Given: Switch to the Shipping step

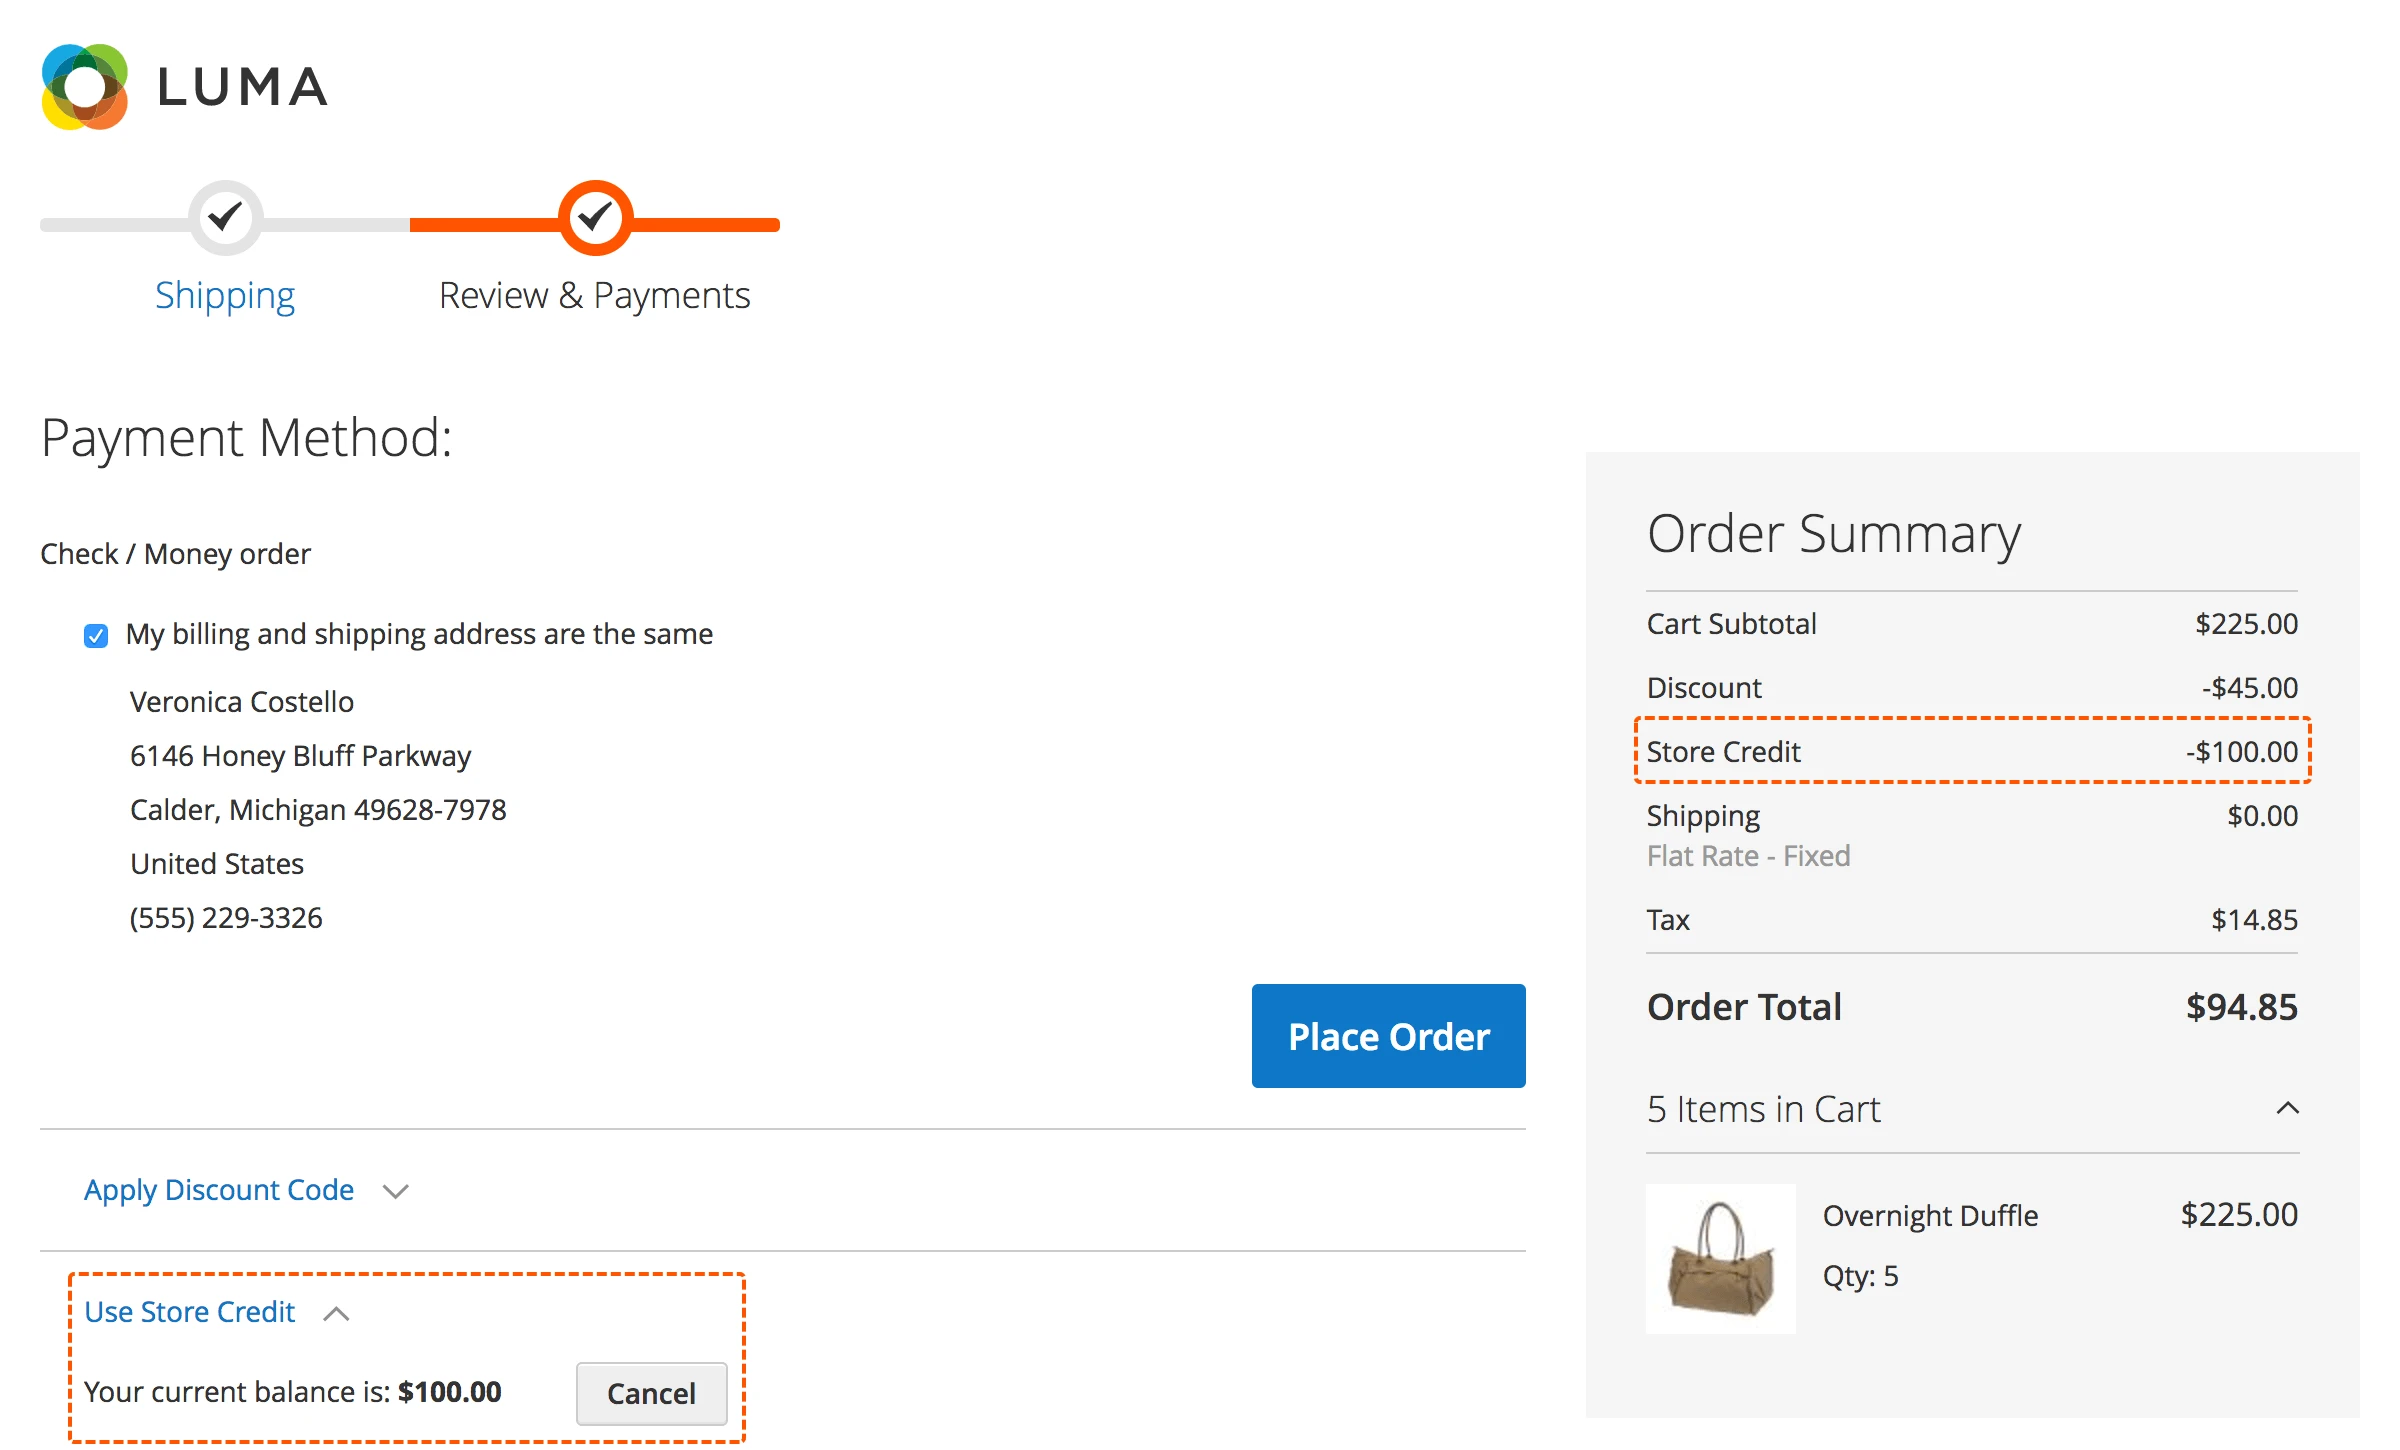Looking at the screenshot, I should [x=225, y=294].
